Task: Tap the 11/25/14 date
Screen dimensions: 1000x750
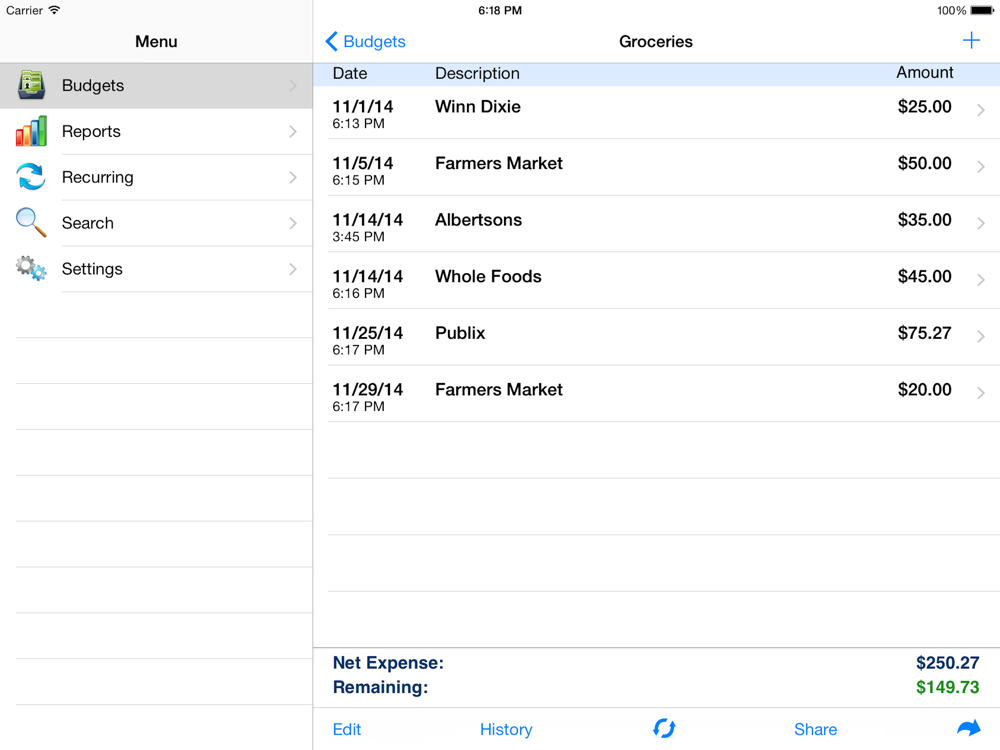Action: pyautogui.click(x=367, y=333)
